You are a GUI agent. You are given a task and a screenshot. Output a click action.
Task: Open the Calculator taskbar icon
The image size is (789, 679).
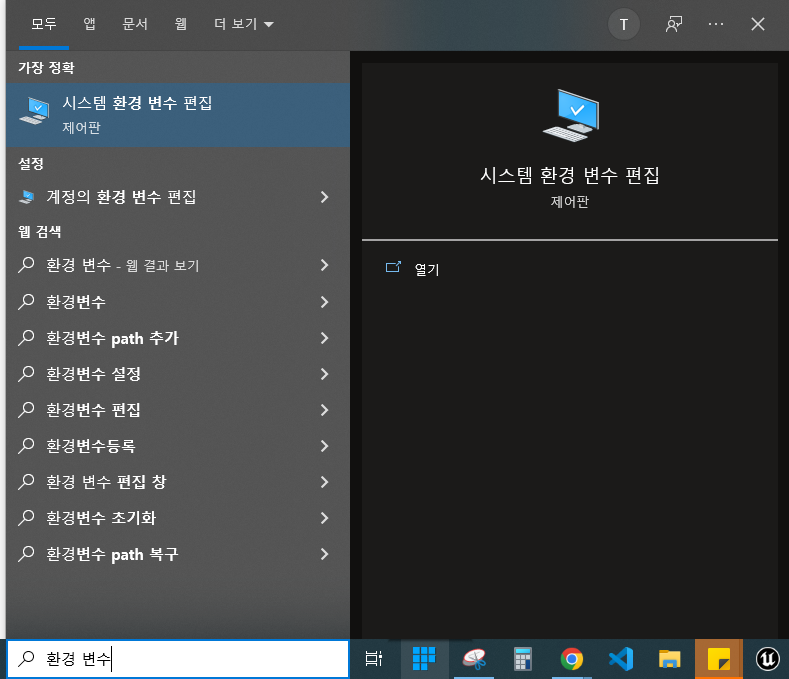click(523, 659)
